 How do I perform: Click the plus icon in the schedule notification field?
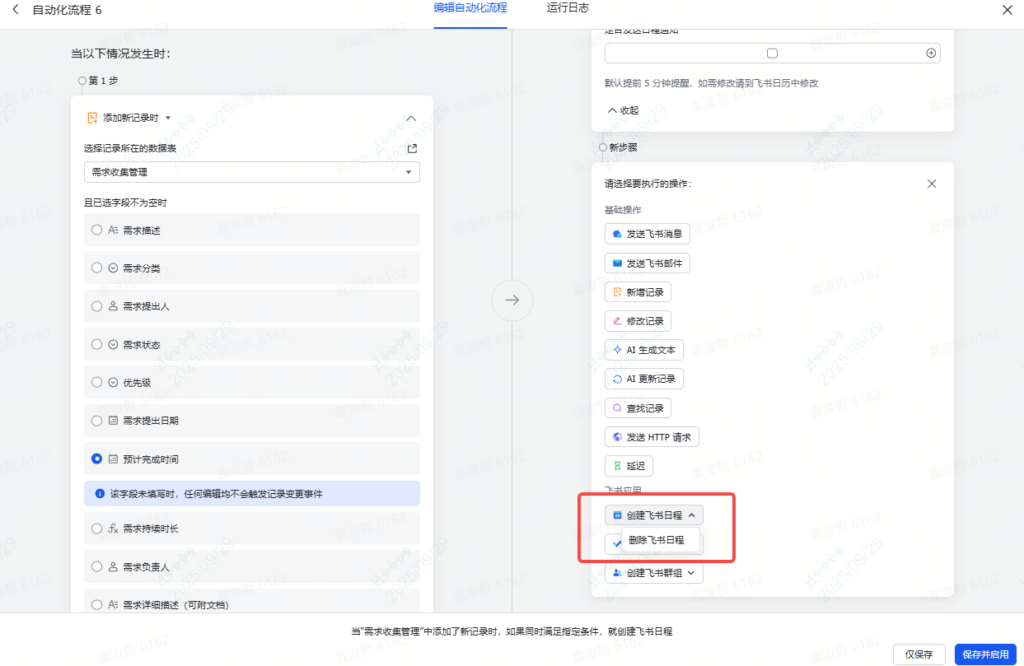(x=931, y=53)
